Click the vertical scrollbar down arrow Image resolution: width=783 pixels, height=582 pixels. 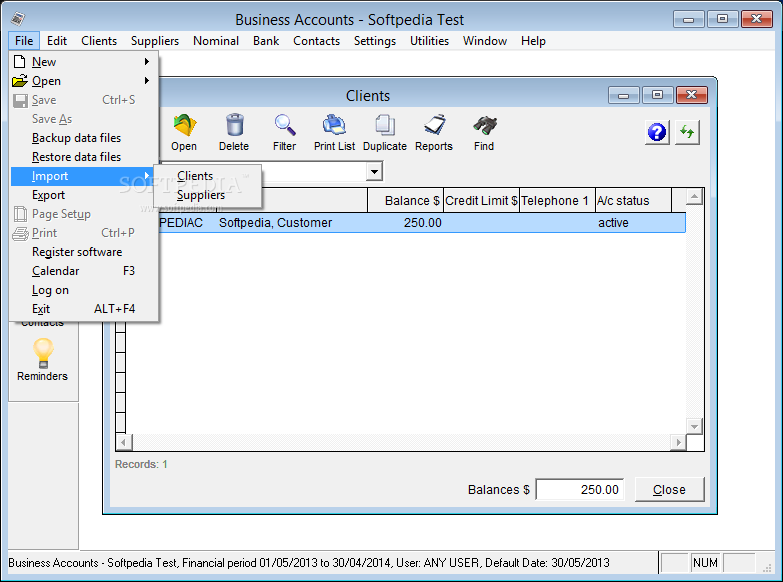(x=694, y=426)
